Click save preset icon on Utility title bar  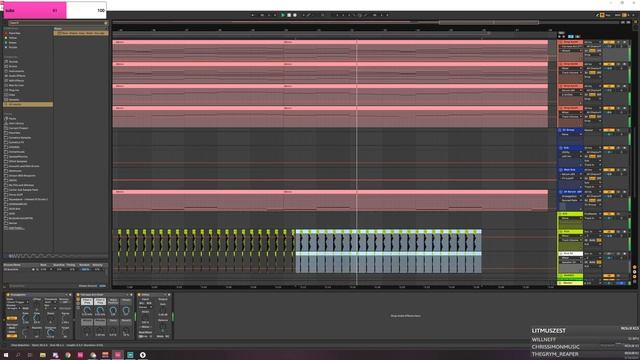[169, 295]
